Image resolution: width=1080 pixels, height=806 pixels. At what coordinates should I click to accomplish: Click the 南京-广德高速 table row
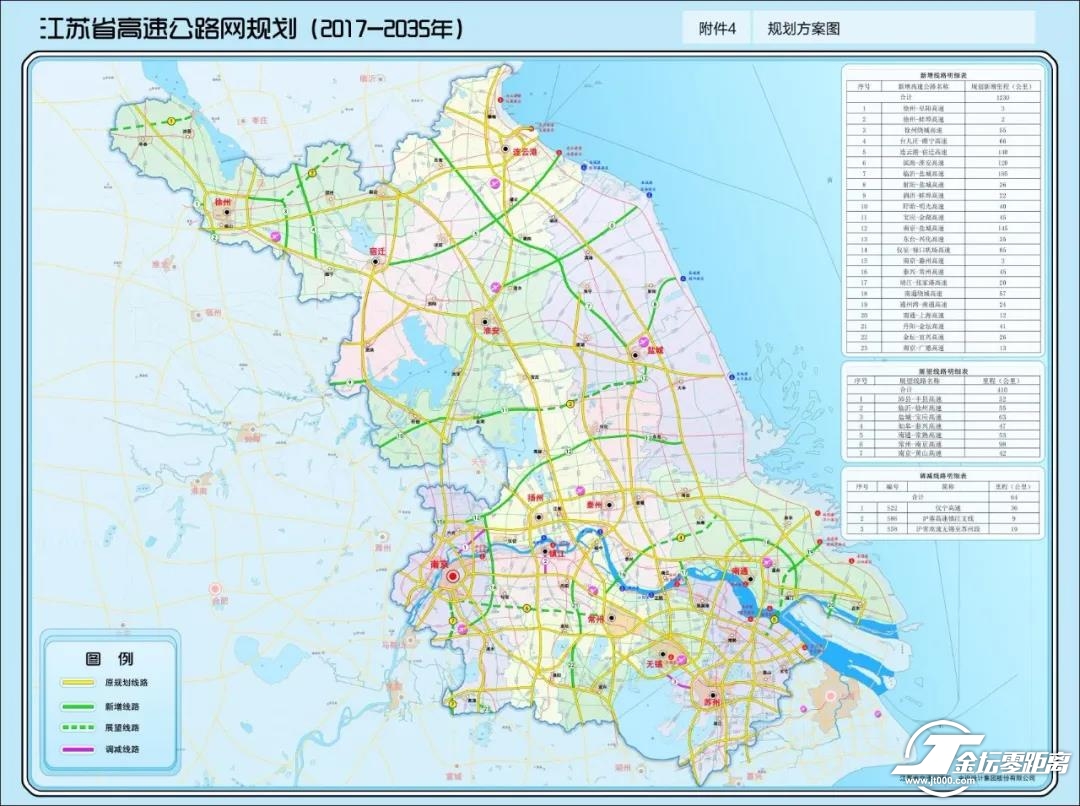click(x=943, y=348)
